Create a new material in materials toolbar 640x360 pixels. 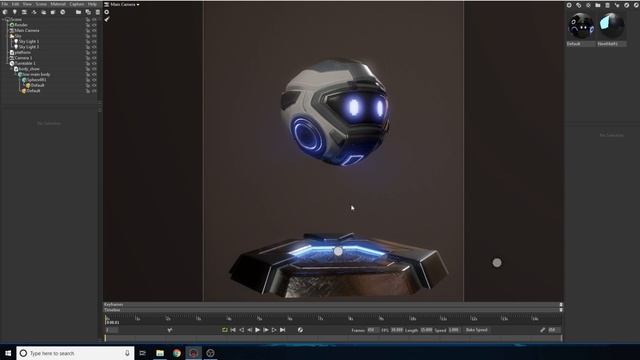pyautogui.click(x=569, y=5)
